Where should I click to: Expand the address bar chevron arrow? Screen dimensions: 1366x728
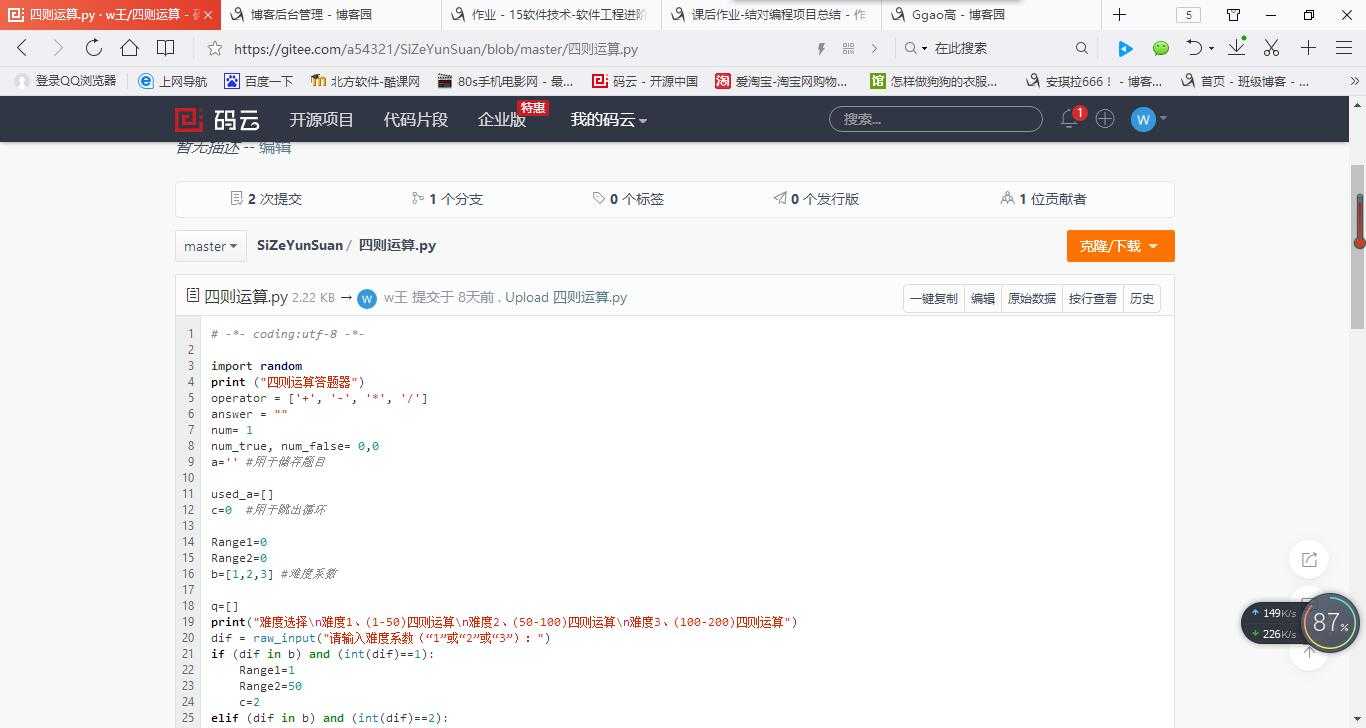point(874,48)
